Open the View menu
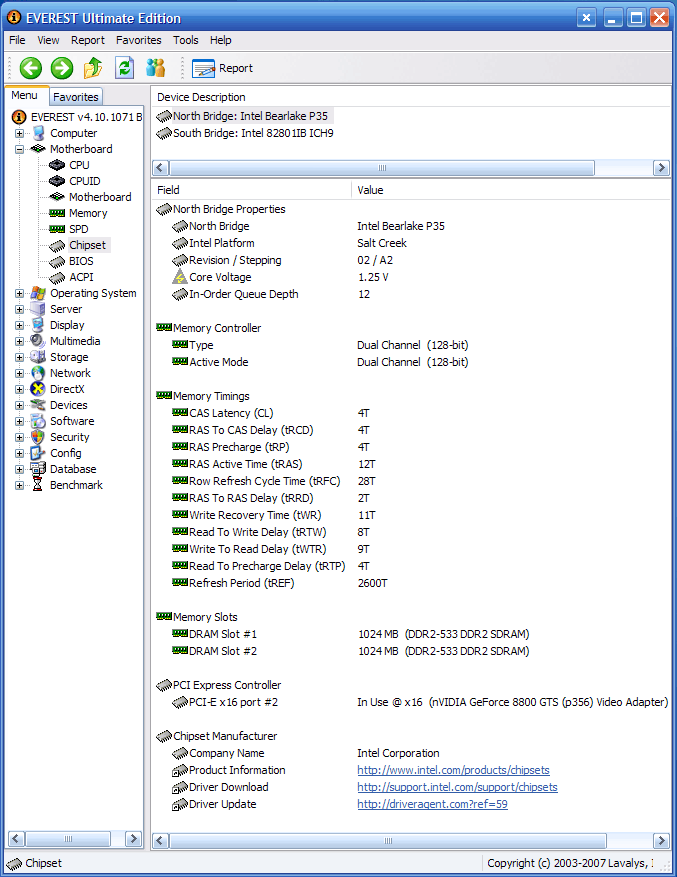This screenshot has width=677, height=877. pos(48,40)
